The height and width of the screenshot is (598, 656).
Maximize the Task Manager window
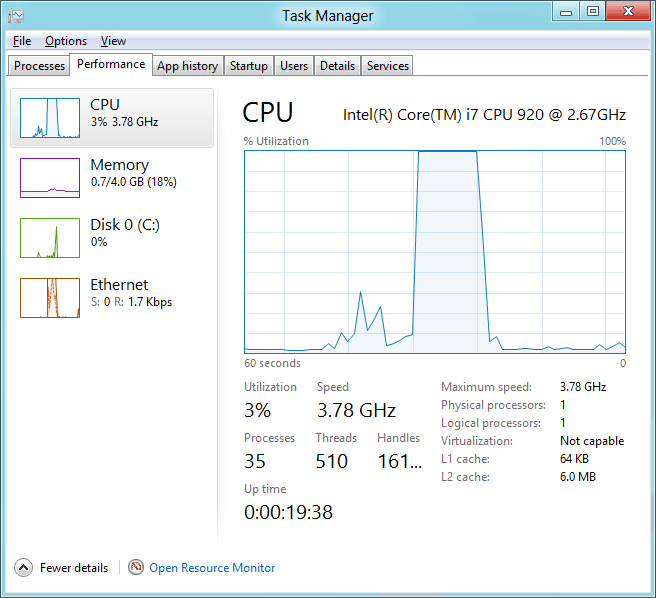(592, 12)
